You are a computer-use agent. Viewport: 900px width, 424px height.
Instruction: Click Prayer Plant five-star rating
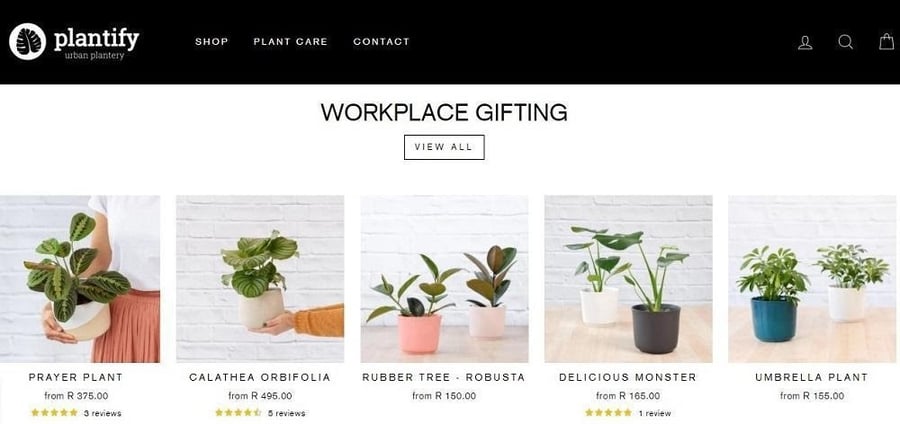coord(55,413)
